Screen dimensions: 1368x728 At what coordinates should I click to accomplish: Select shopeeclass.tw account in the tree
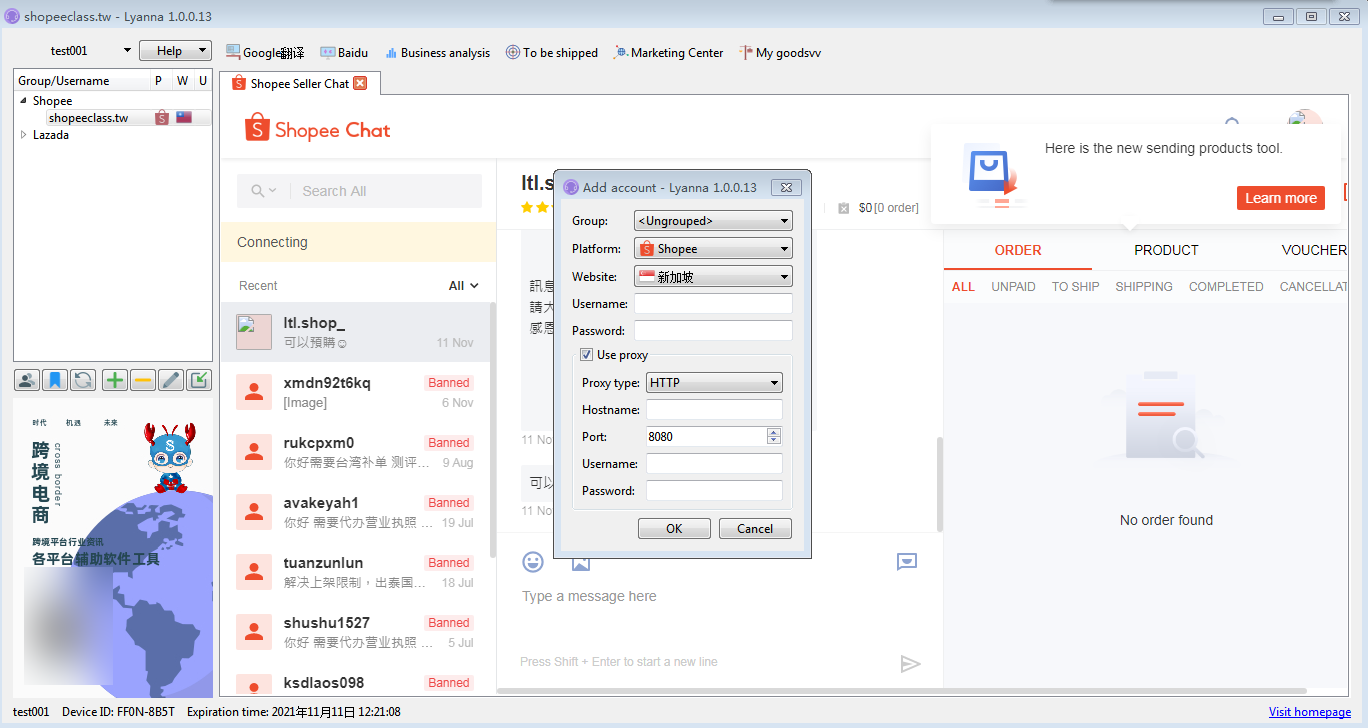[x=89, y=118]
